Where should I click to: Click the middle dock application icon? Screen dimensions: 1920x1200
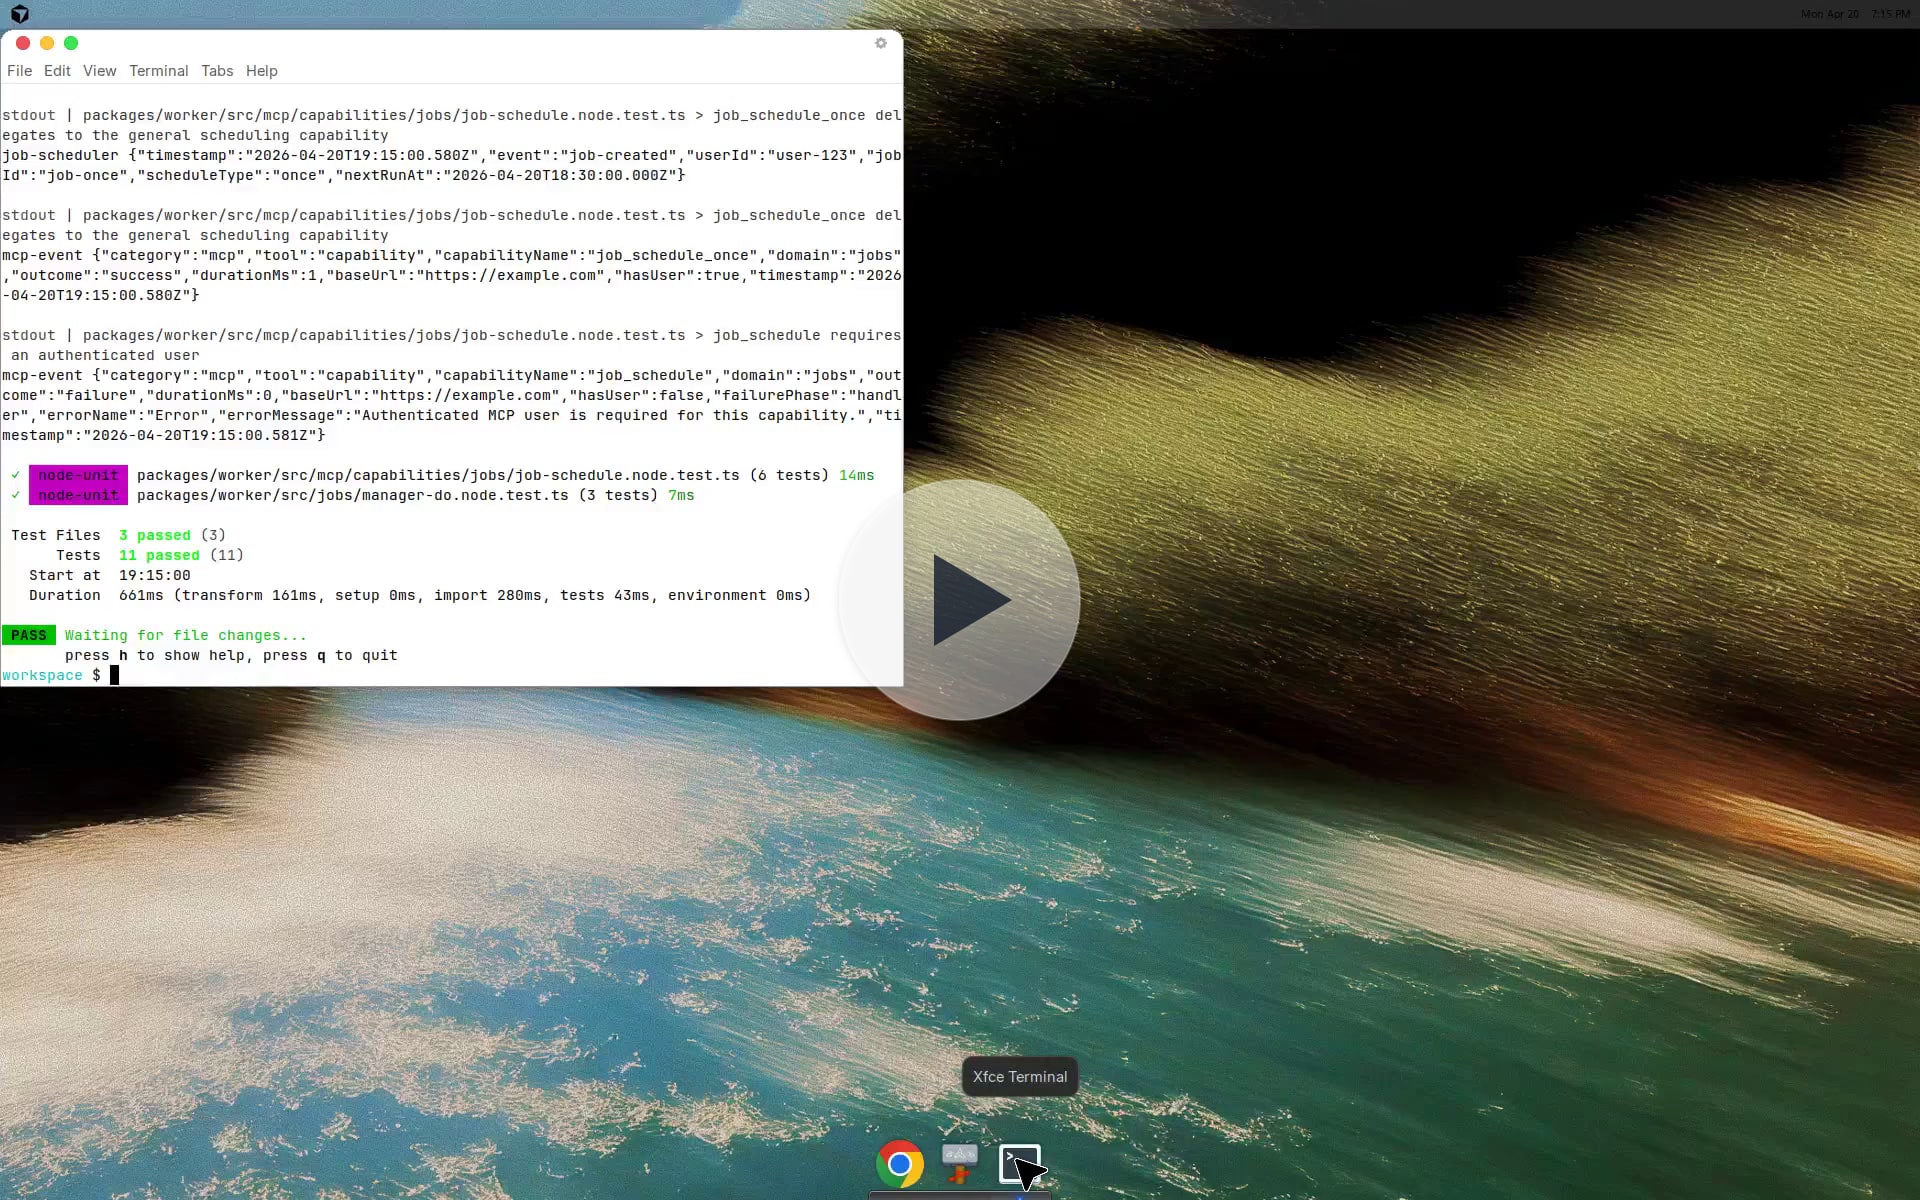click(960, 1164)
